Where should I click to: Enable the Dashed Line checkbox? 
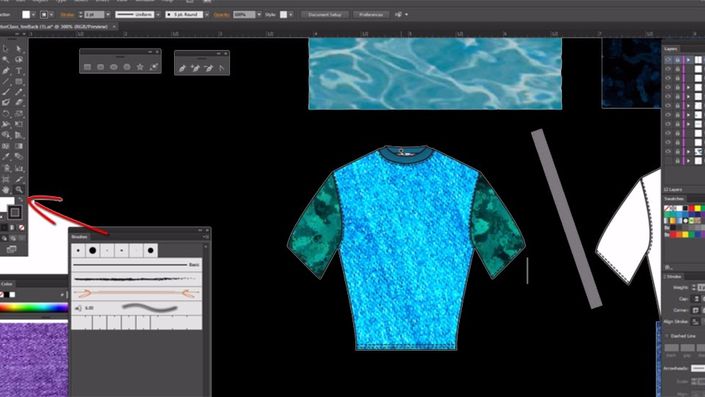[x=667, y=336]
